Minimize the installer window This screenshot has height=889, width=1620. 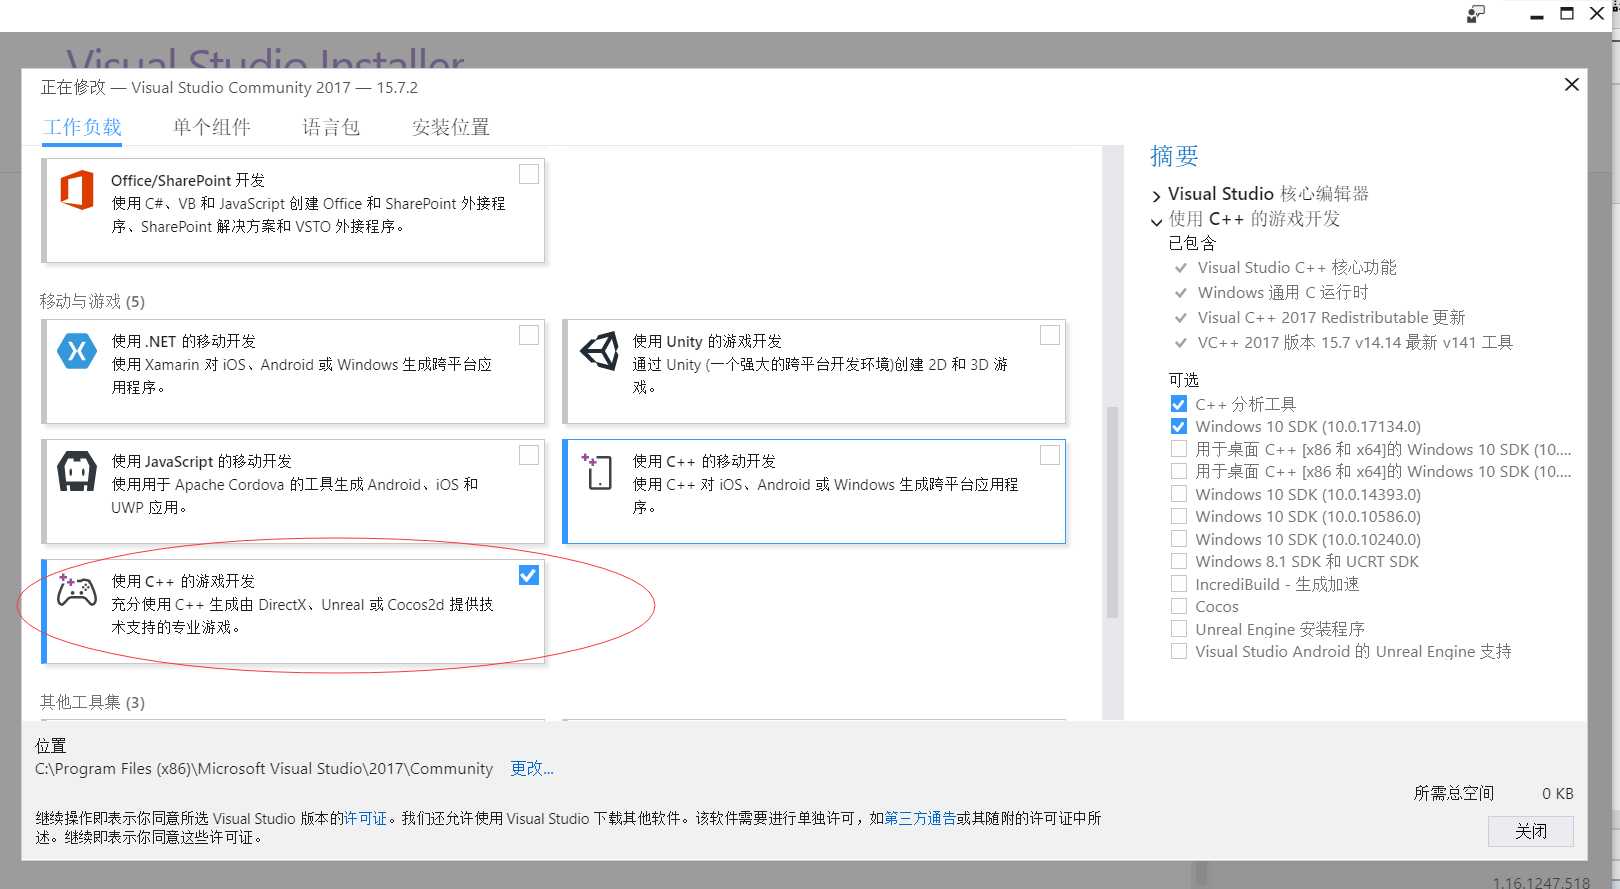pos(1537,15)
